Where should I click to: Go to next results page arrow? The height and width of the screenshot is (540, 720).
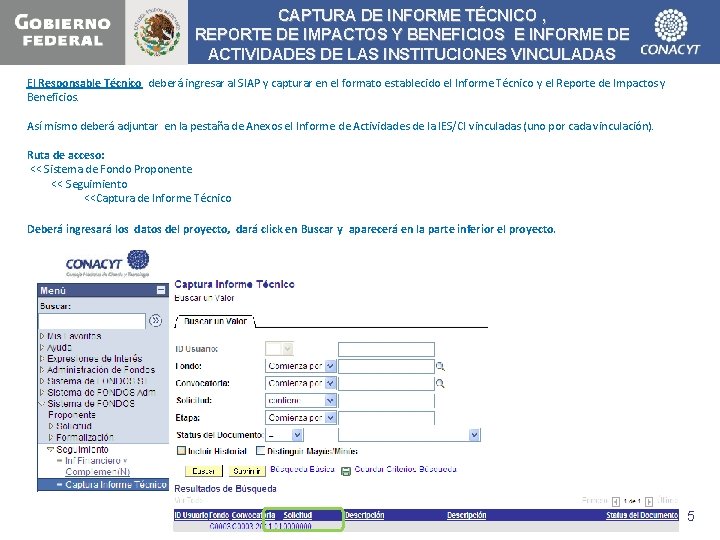pyautogui.click(x=649, y=501)
